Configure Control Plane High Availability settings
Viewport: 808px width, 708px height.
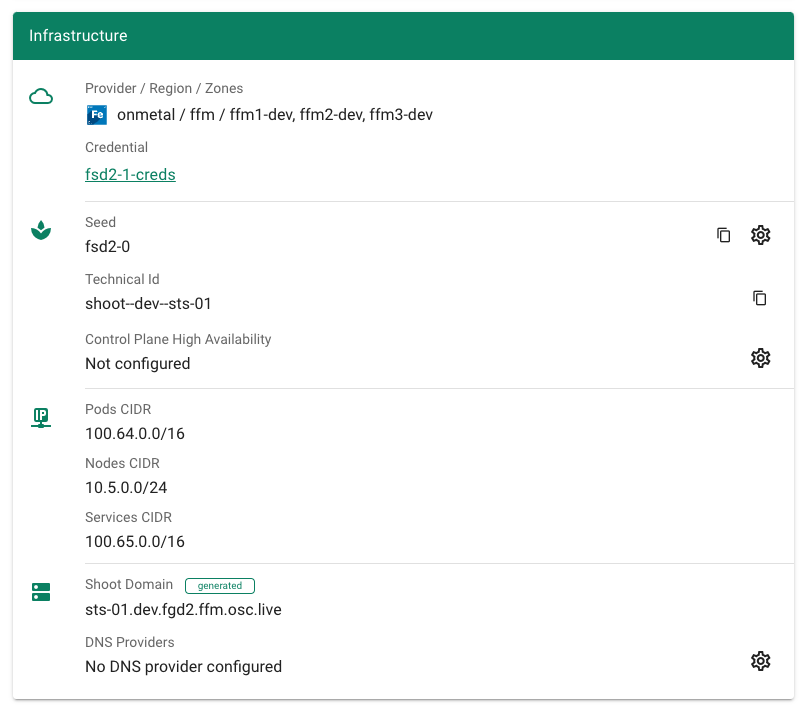tap(761, 358)
